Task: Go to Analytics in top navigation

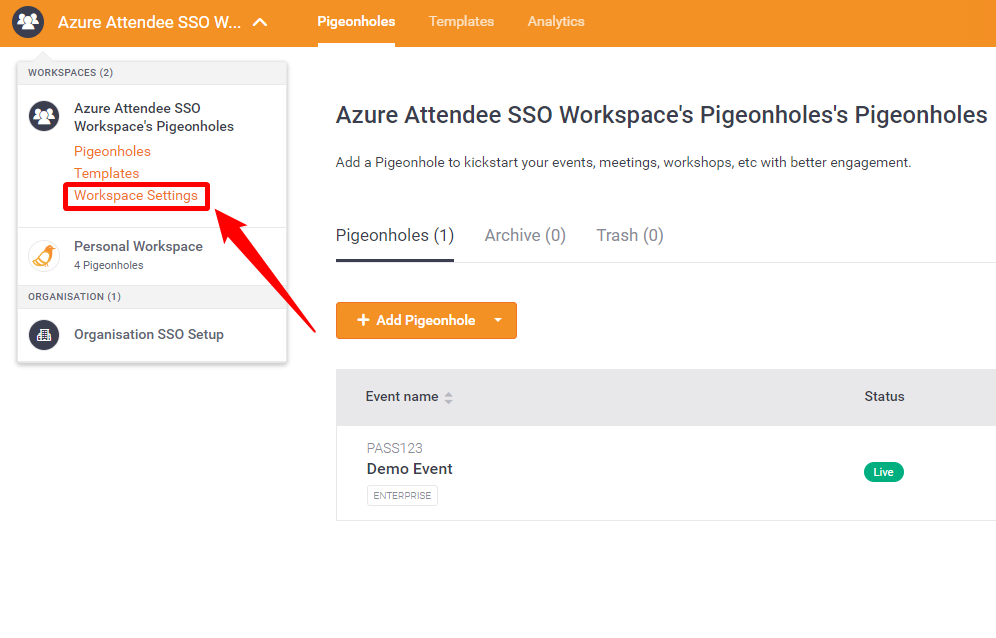Action: pos(556,22)
